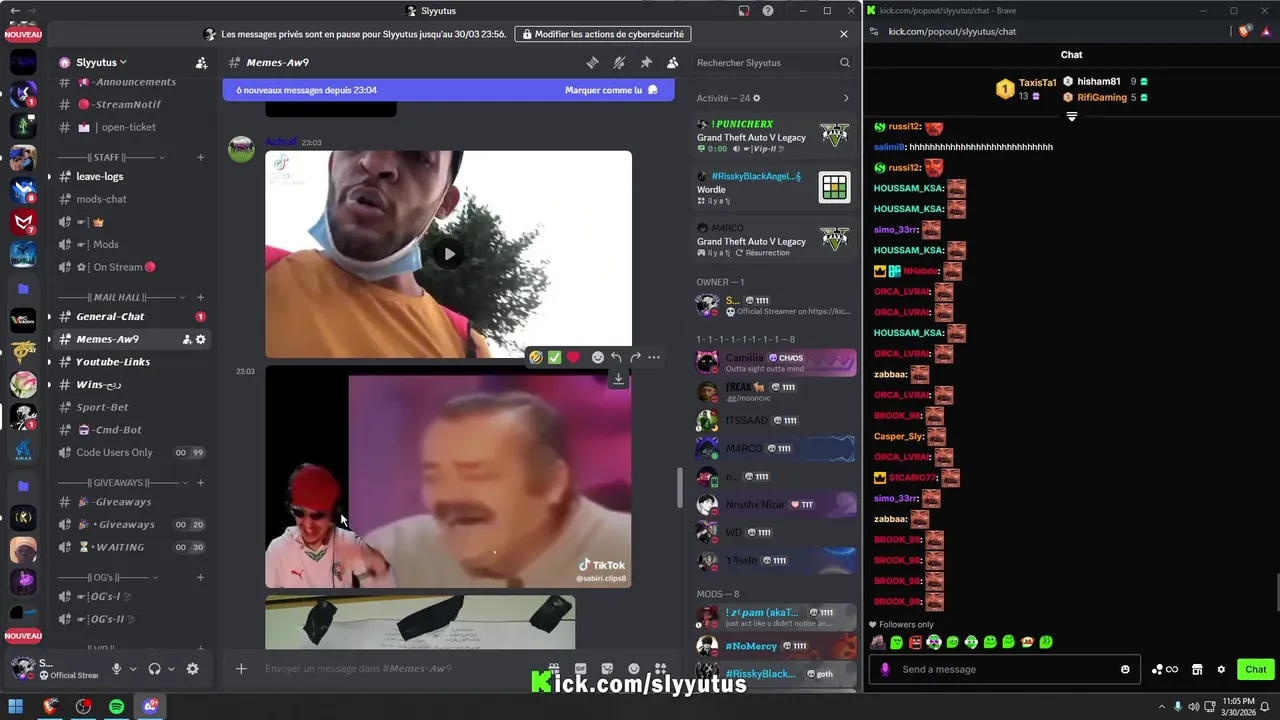Join On Stream voice channel
Viewport: 1280px width, 720px height.
[x=129, y=267]
